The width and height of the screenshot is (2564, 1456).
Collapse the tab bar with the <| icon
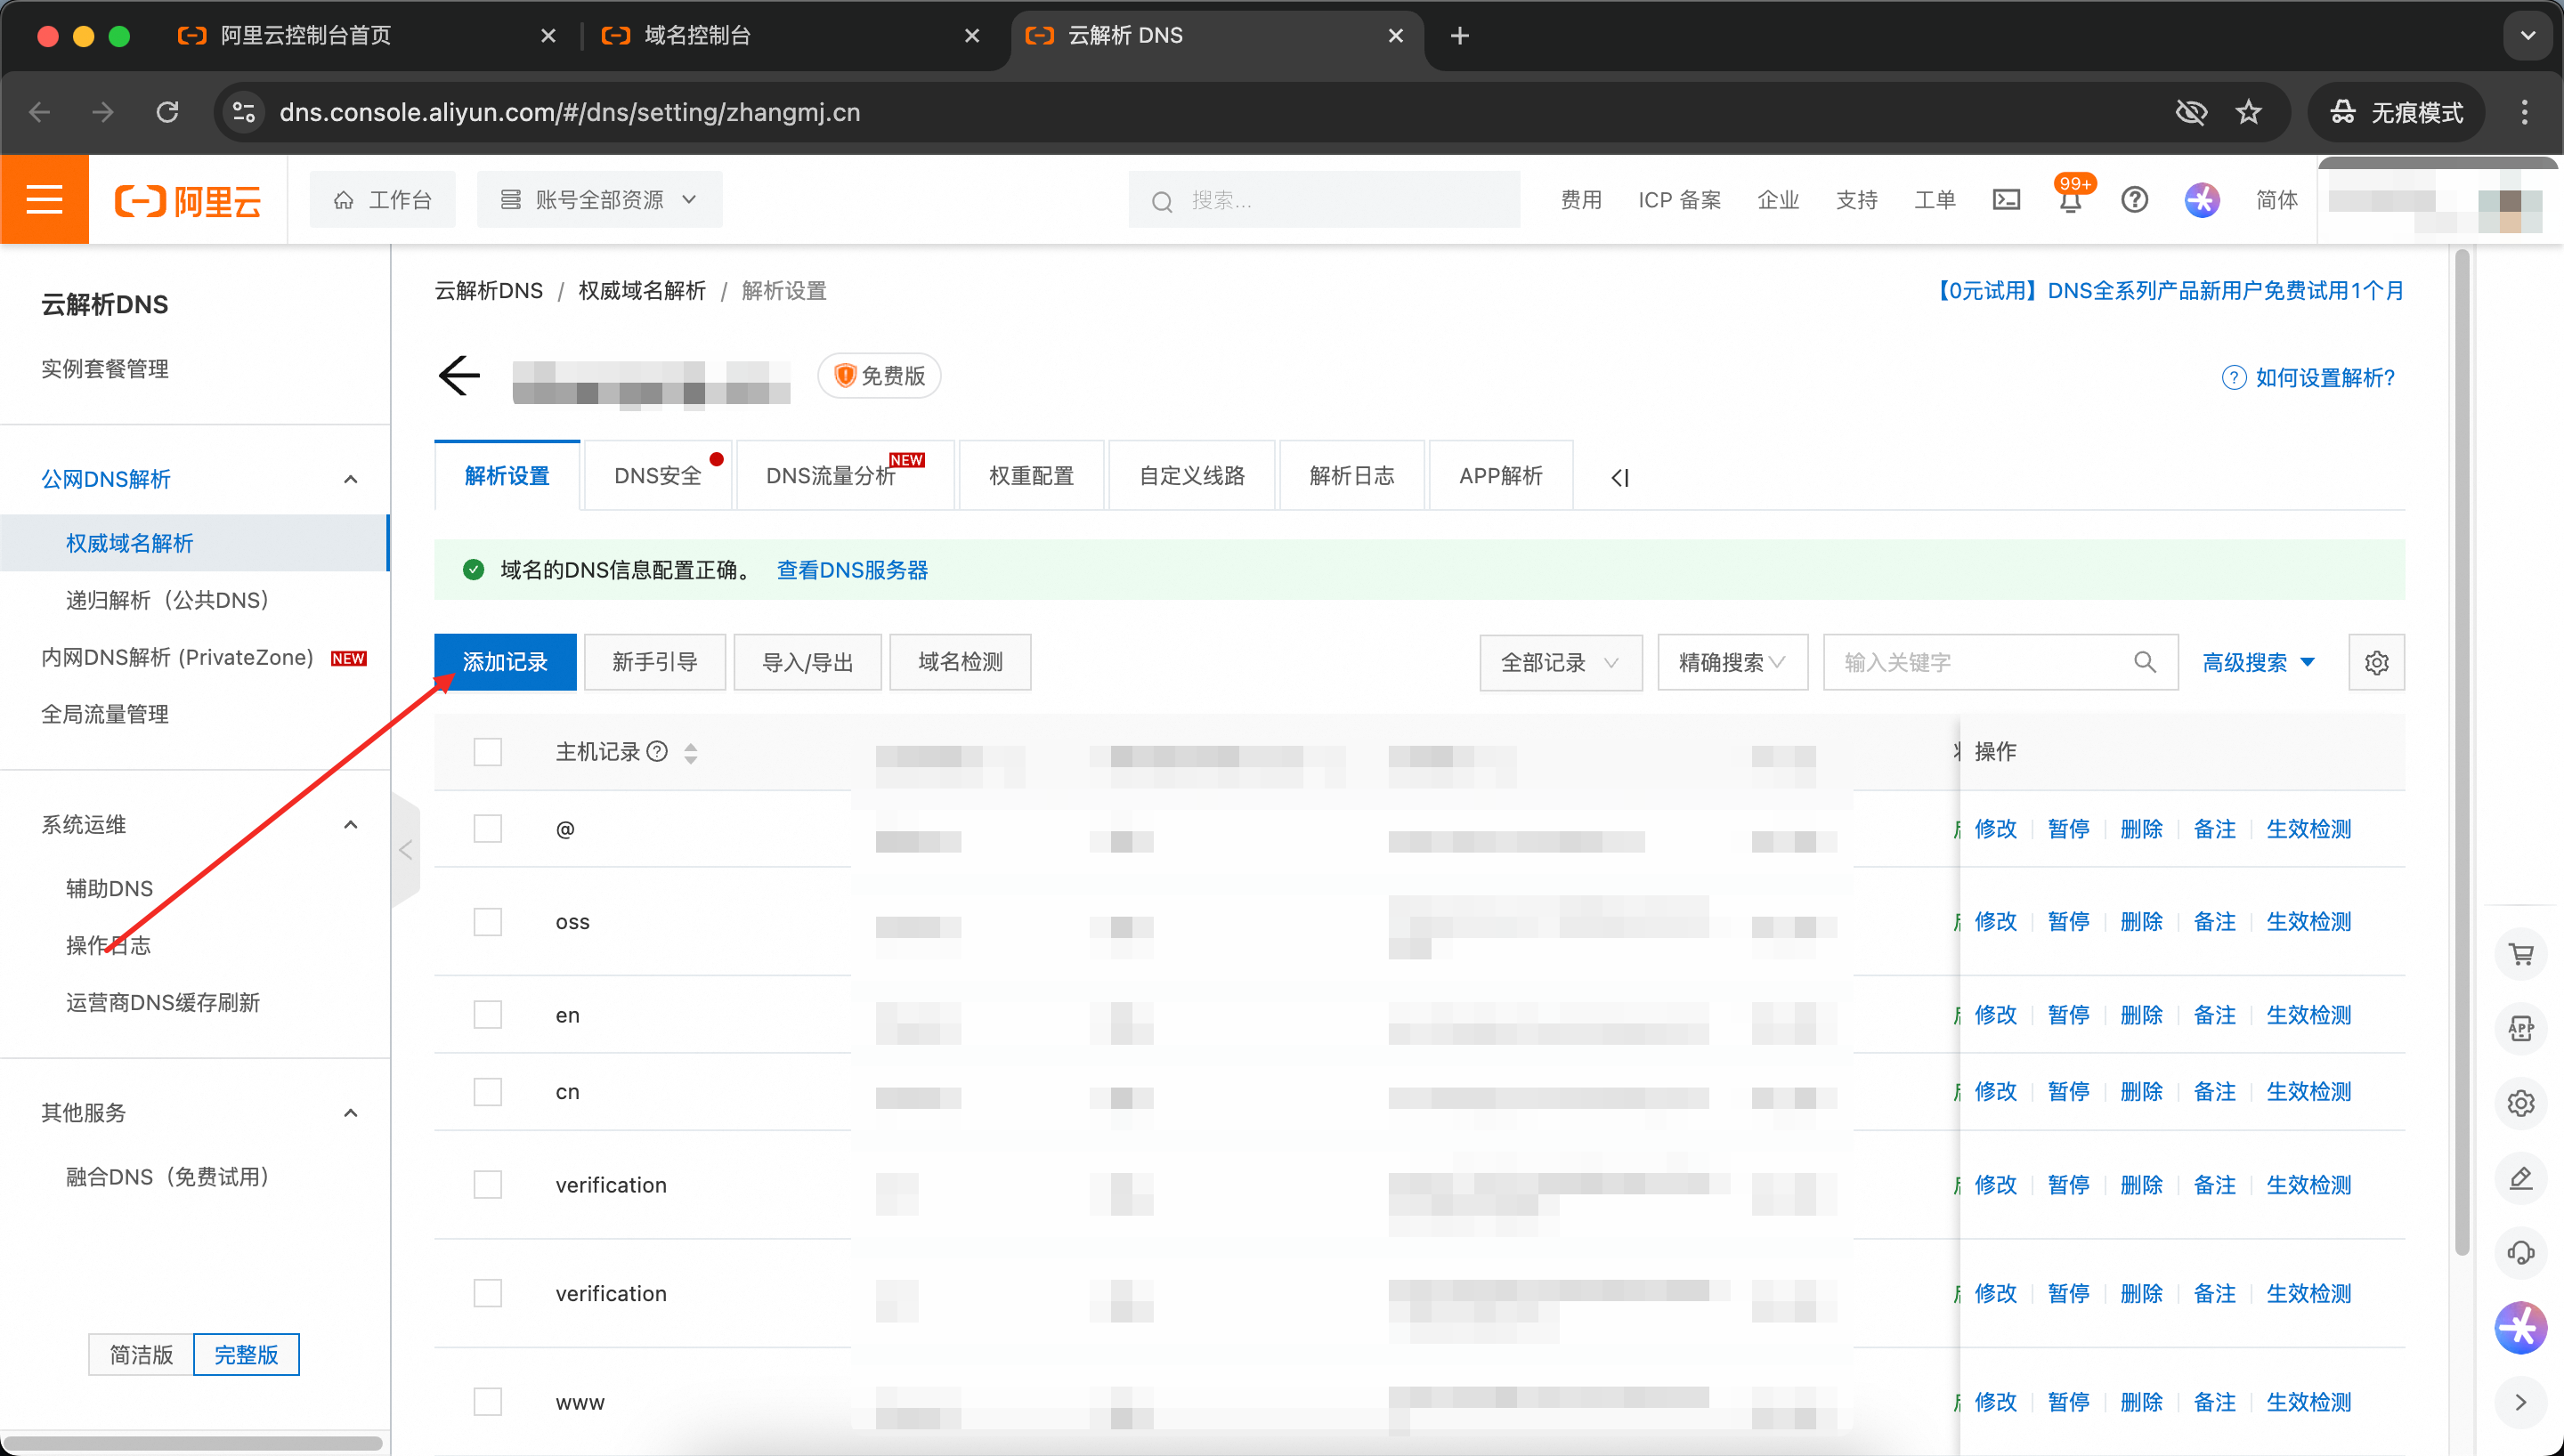click(1620, 477)
